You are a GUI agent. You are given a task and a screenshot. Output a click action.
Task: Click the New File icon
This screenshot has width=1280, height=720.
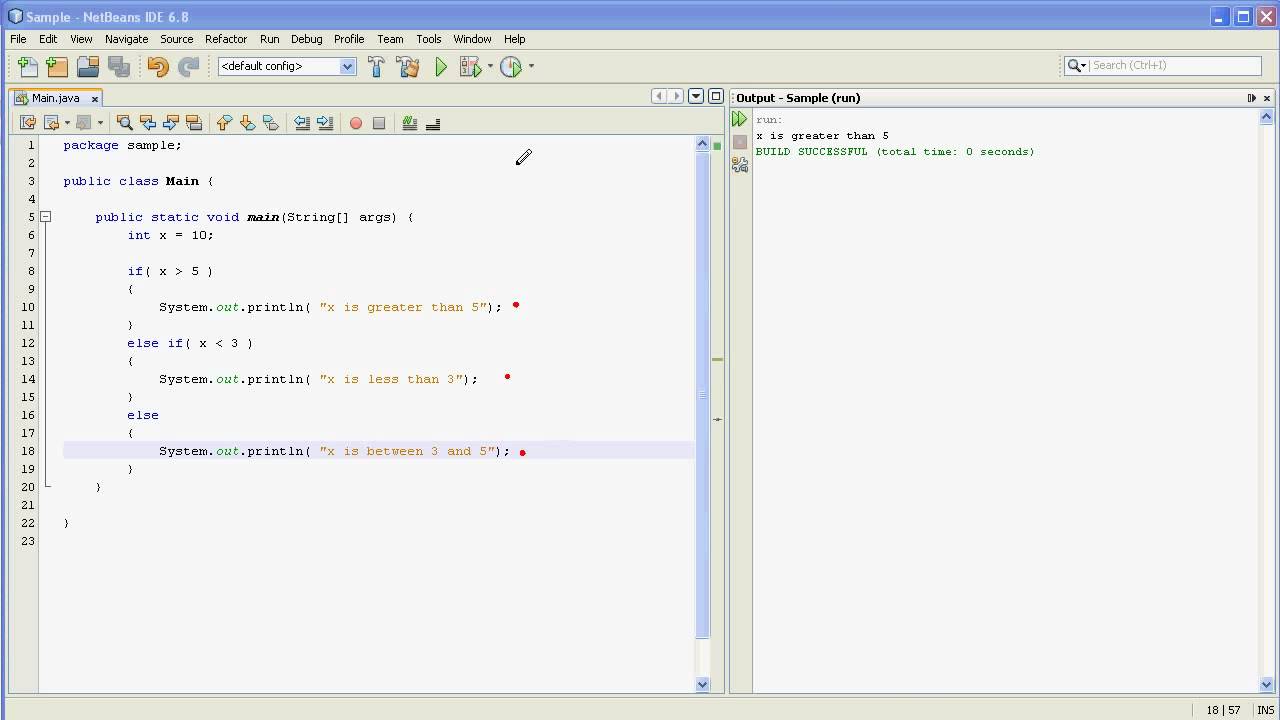point(28,67)
